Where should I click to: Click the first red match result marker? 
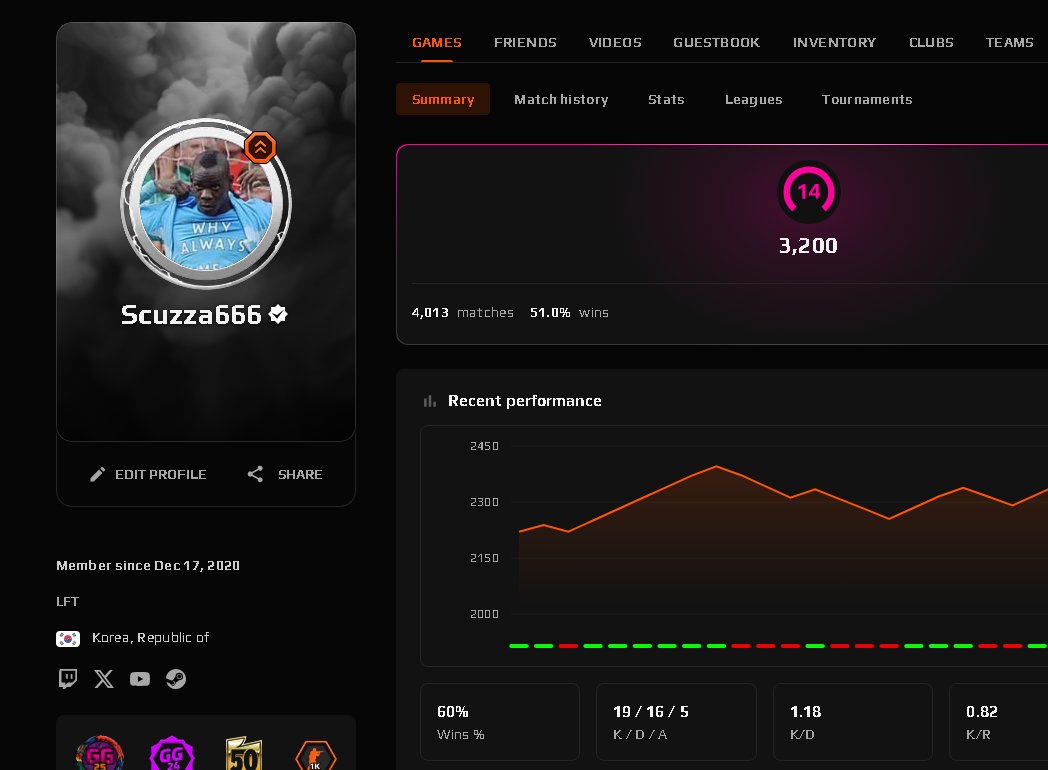(x=568, y=646)
